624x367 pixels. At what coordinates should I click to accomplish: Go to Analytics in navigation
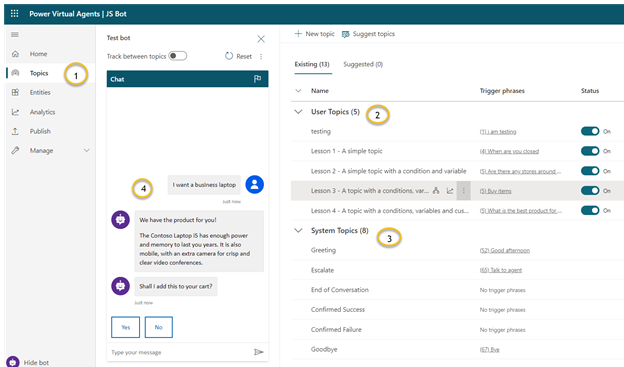click(x=43, y=112)
